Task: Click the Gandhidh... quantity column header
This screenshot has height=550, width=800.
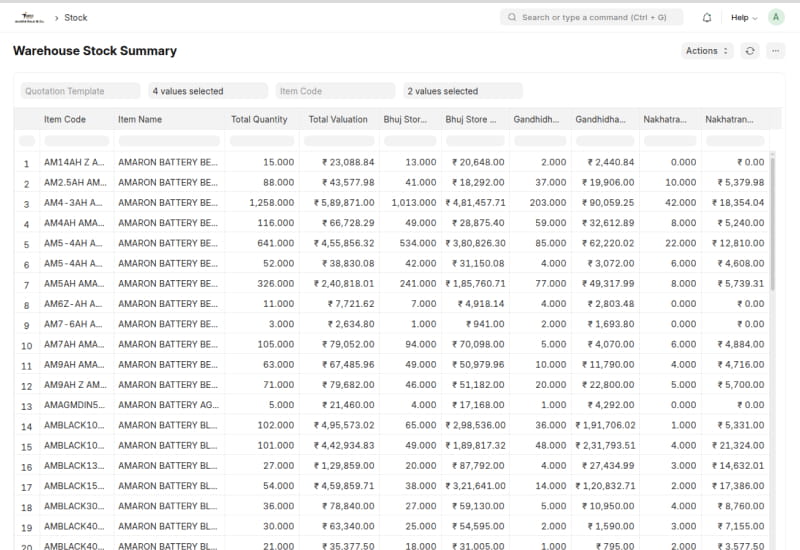Action: coord(536,119)
